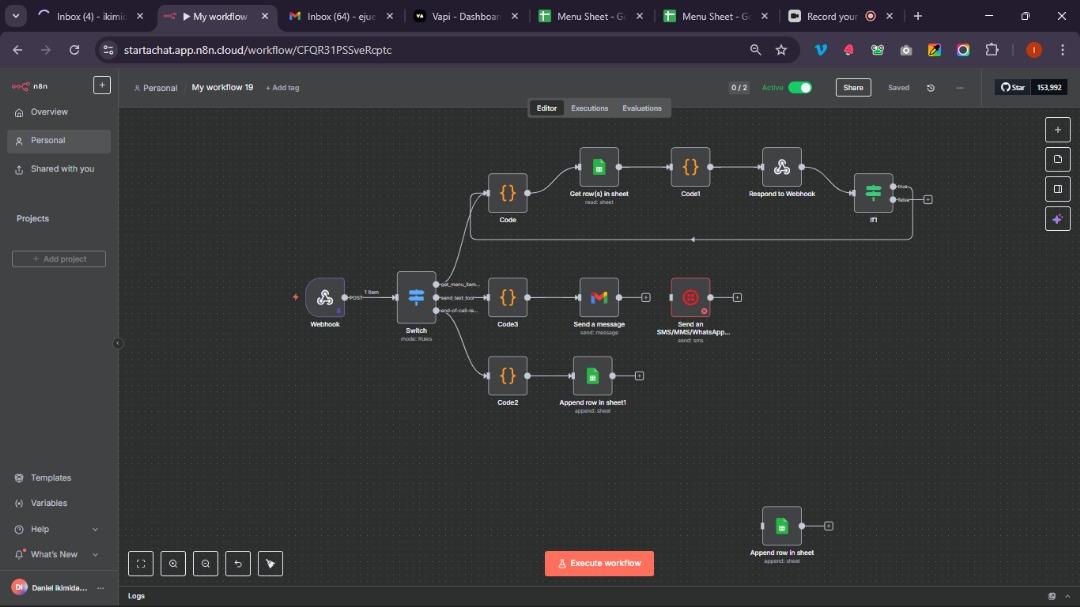Open Variables in sidebar

point(59,503)
